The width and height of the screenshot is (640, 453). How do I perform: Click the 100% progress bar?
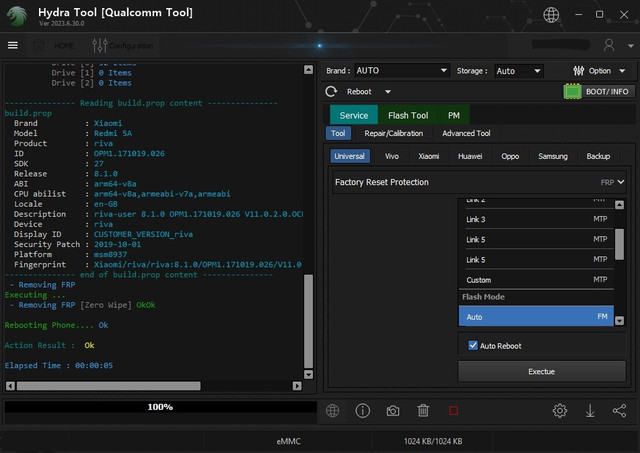tap(160, 407)
